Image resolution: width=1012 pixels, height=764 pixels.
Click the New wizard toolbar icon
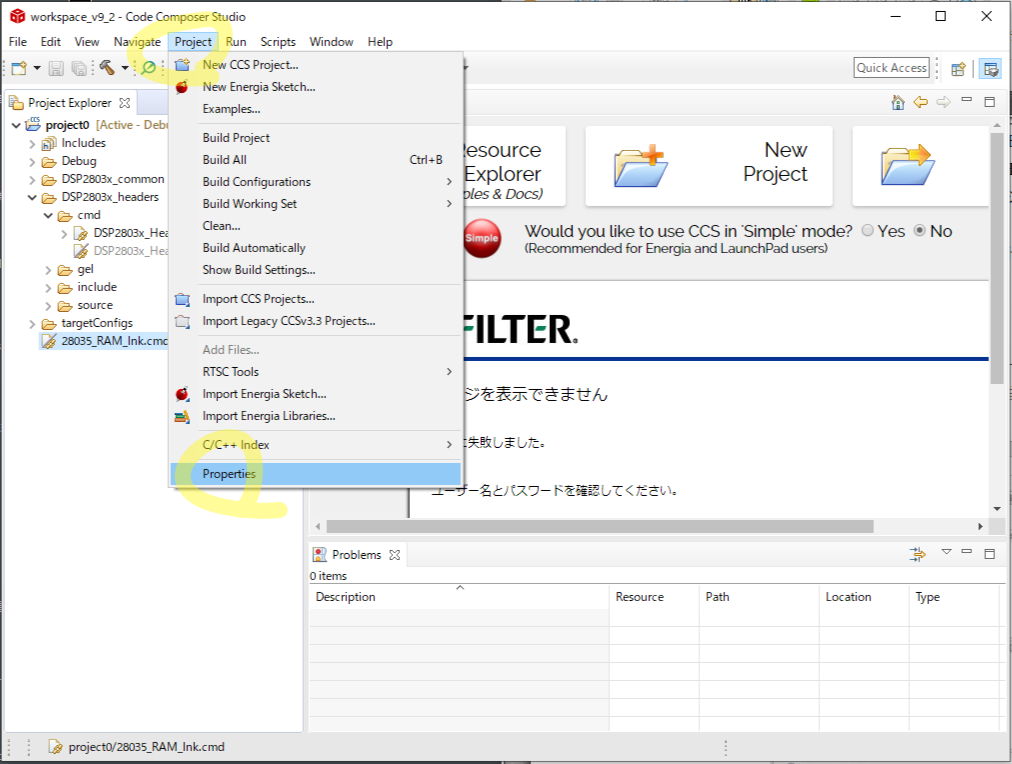pyautogui.click(x=19, y=68)
